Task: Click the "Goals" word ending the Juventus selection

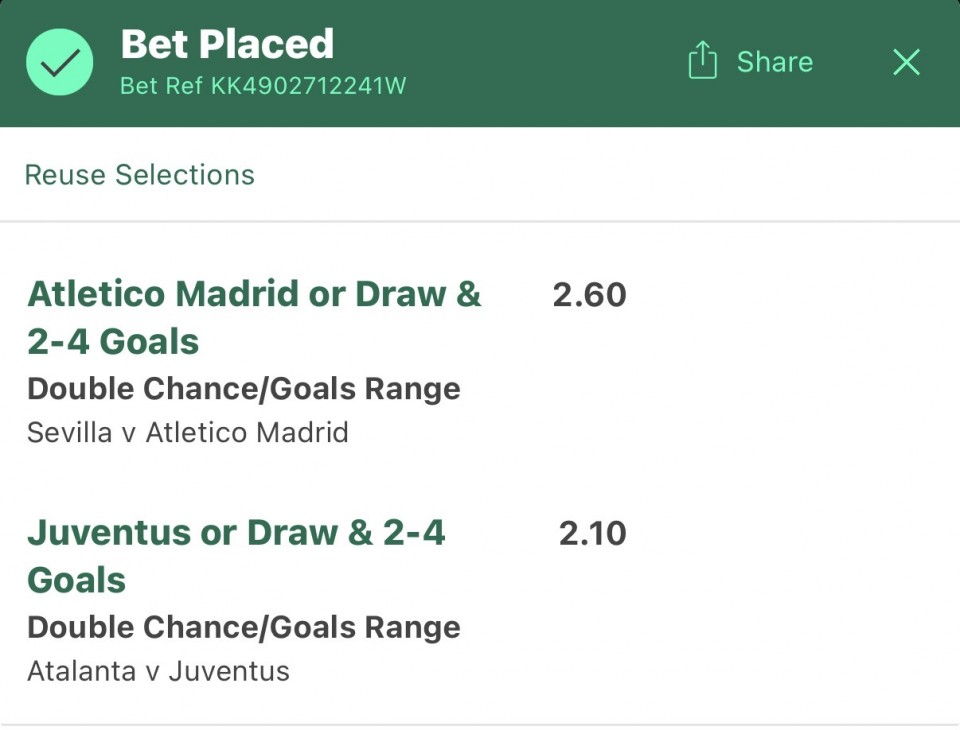Action: (x=76, y=580)
